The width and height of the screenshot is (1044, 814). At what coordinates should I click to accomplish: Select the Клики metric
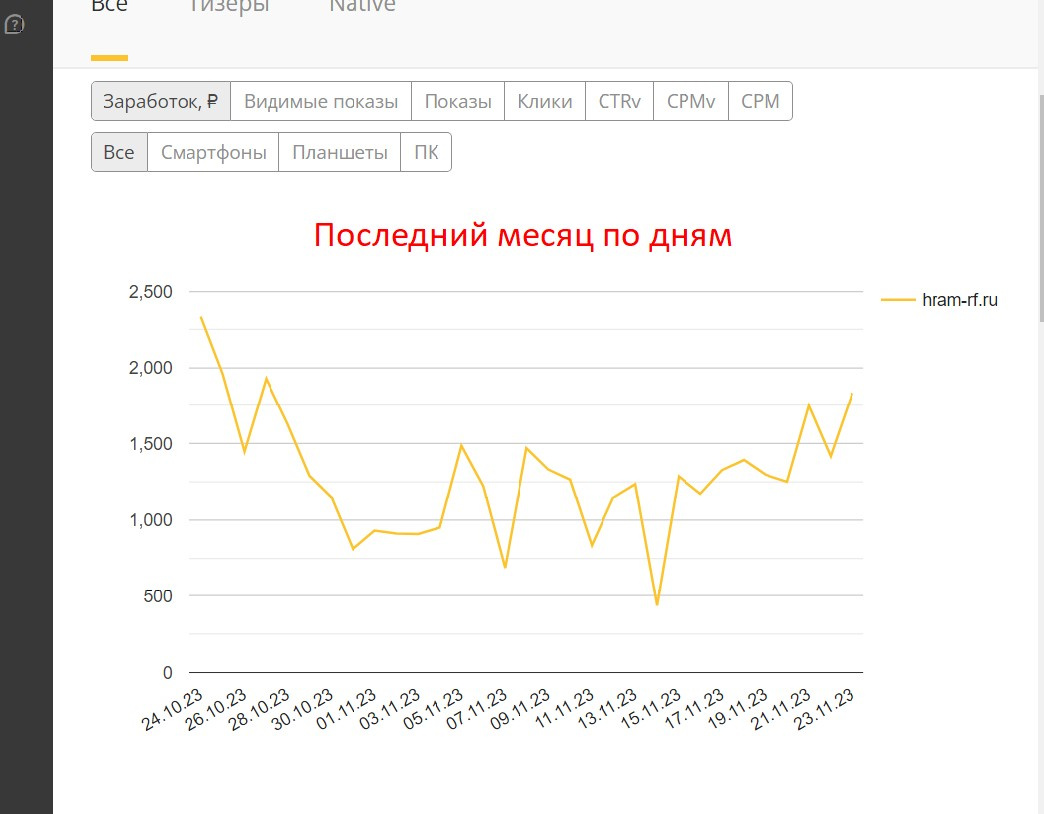545,101
